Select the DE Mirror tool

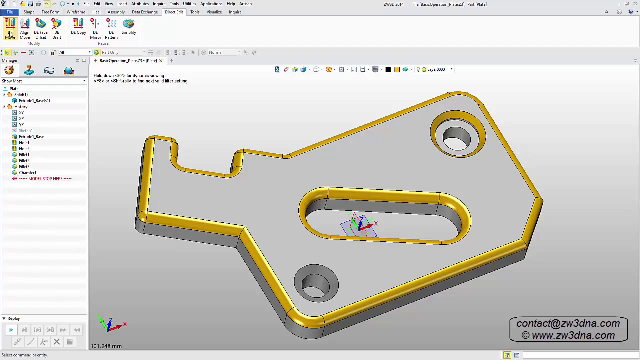pos(95,28)
